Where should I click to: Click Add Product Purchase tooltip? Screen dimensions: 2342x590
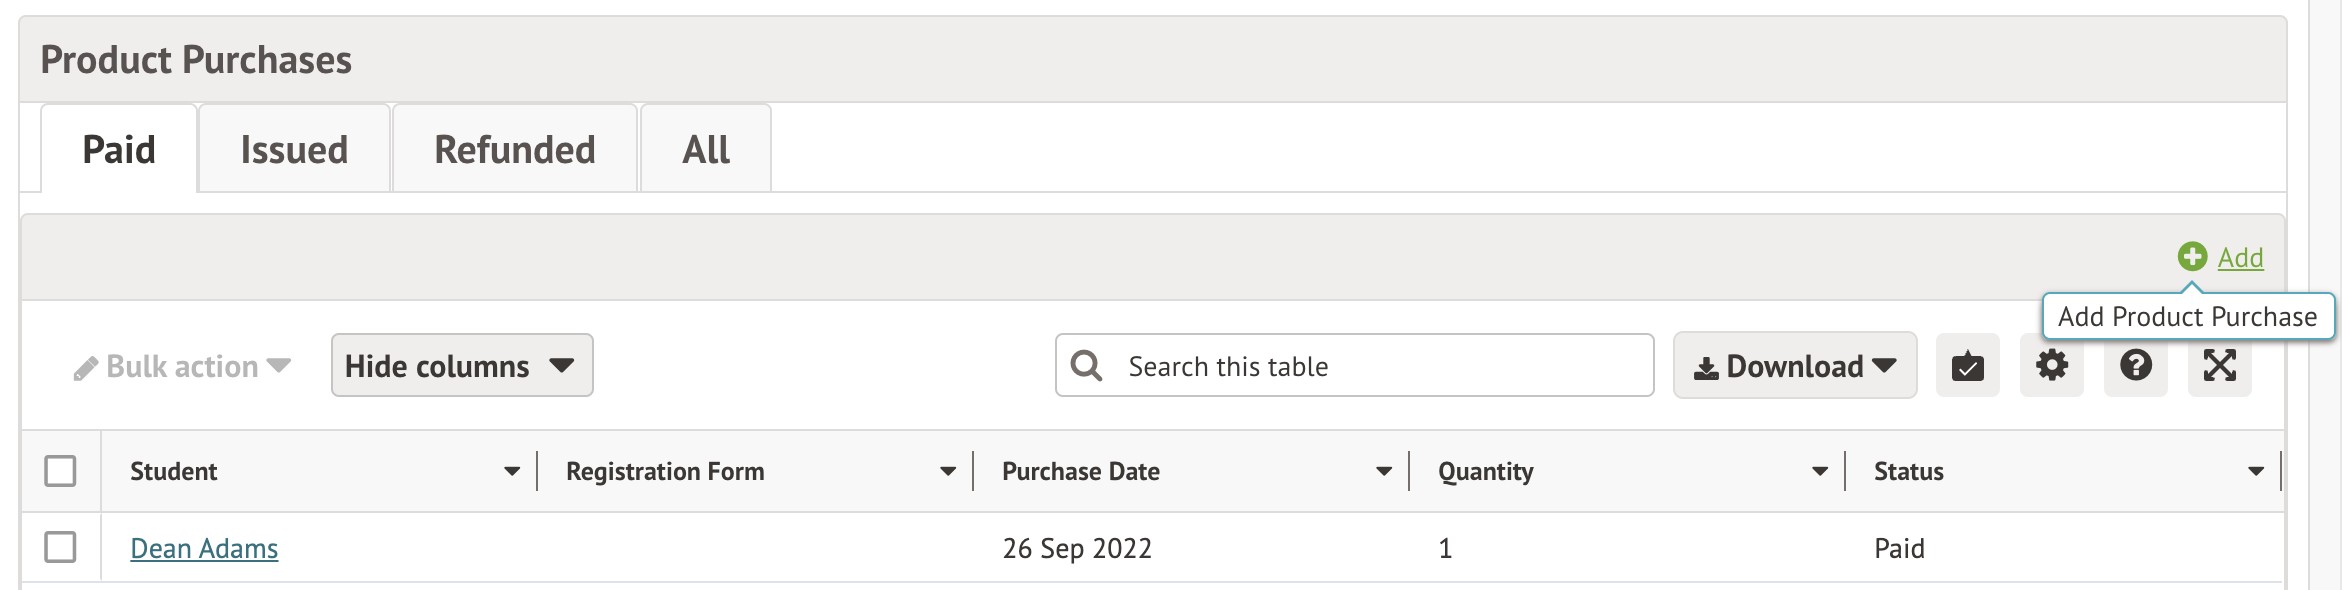coord(2188,317)
